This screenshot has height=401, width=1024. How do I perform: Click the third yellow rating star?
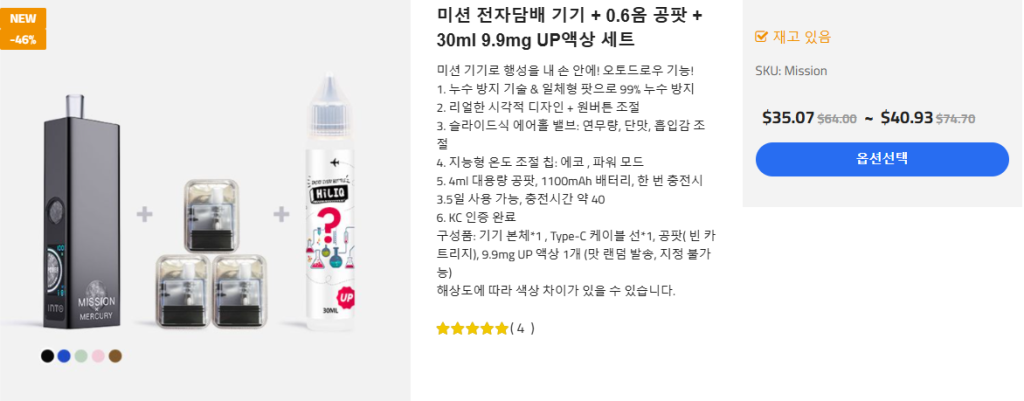pyautogui.click(x=472, y=329)
